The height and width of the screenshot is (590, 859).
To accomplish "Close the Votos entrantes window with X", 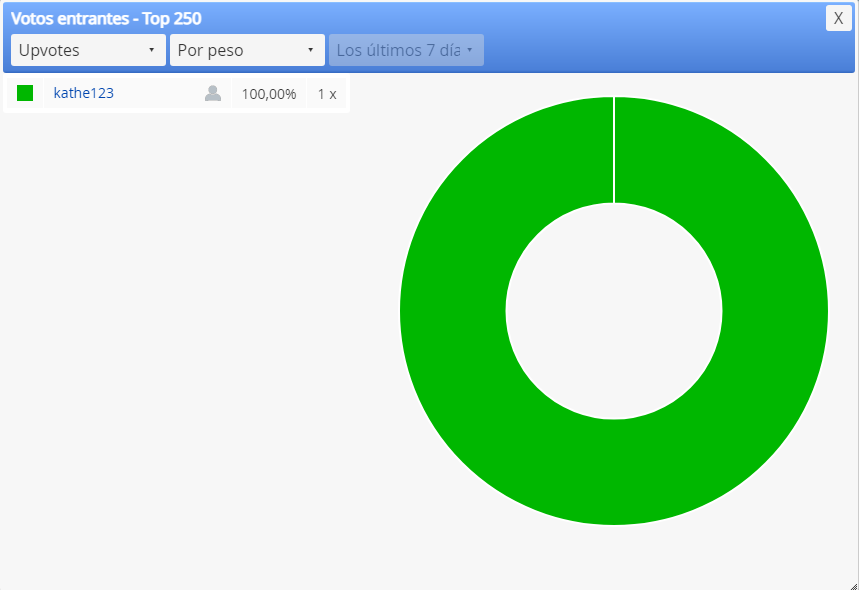I will point(838,18).
